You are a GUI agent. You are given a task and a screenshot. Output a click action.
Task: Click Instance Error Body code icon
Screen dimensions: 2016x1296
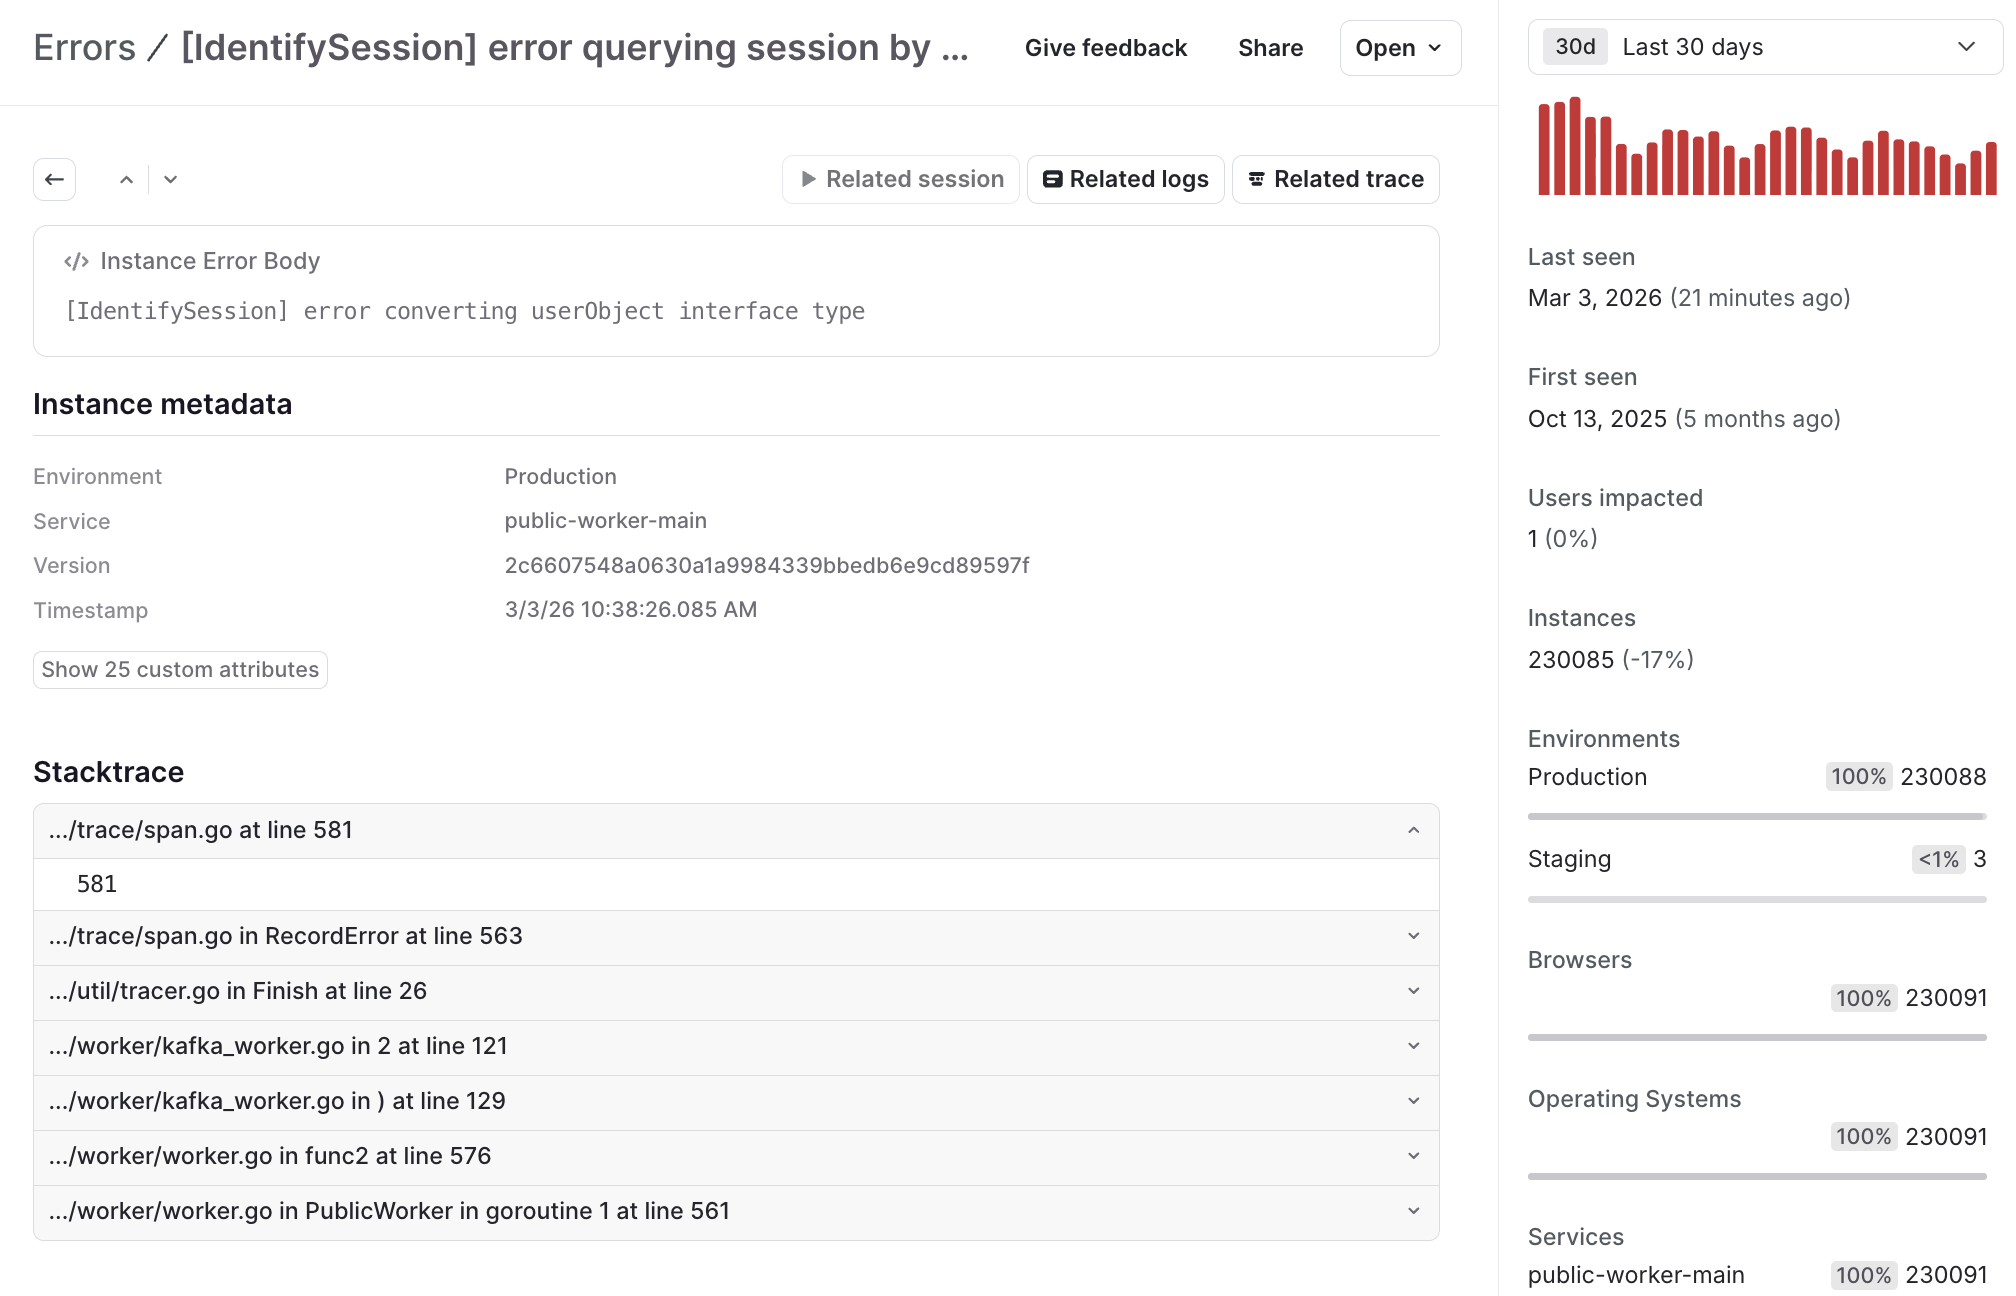pyautogui.click(x=76, y=261)
